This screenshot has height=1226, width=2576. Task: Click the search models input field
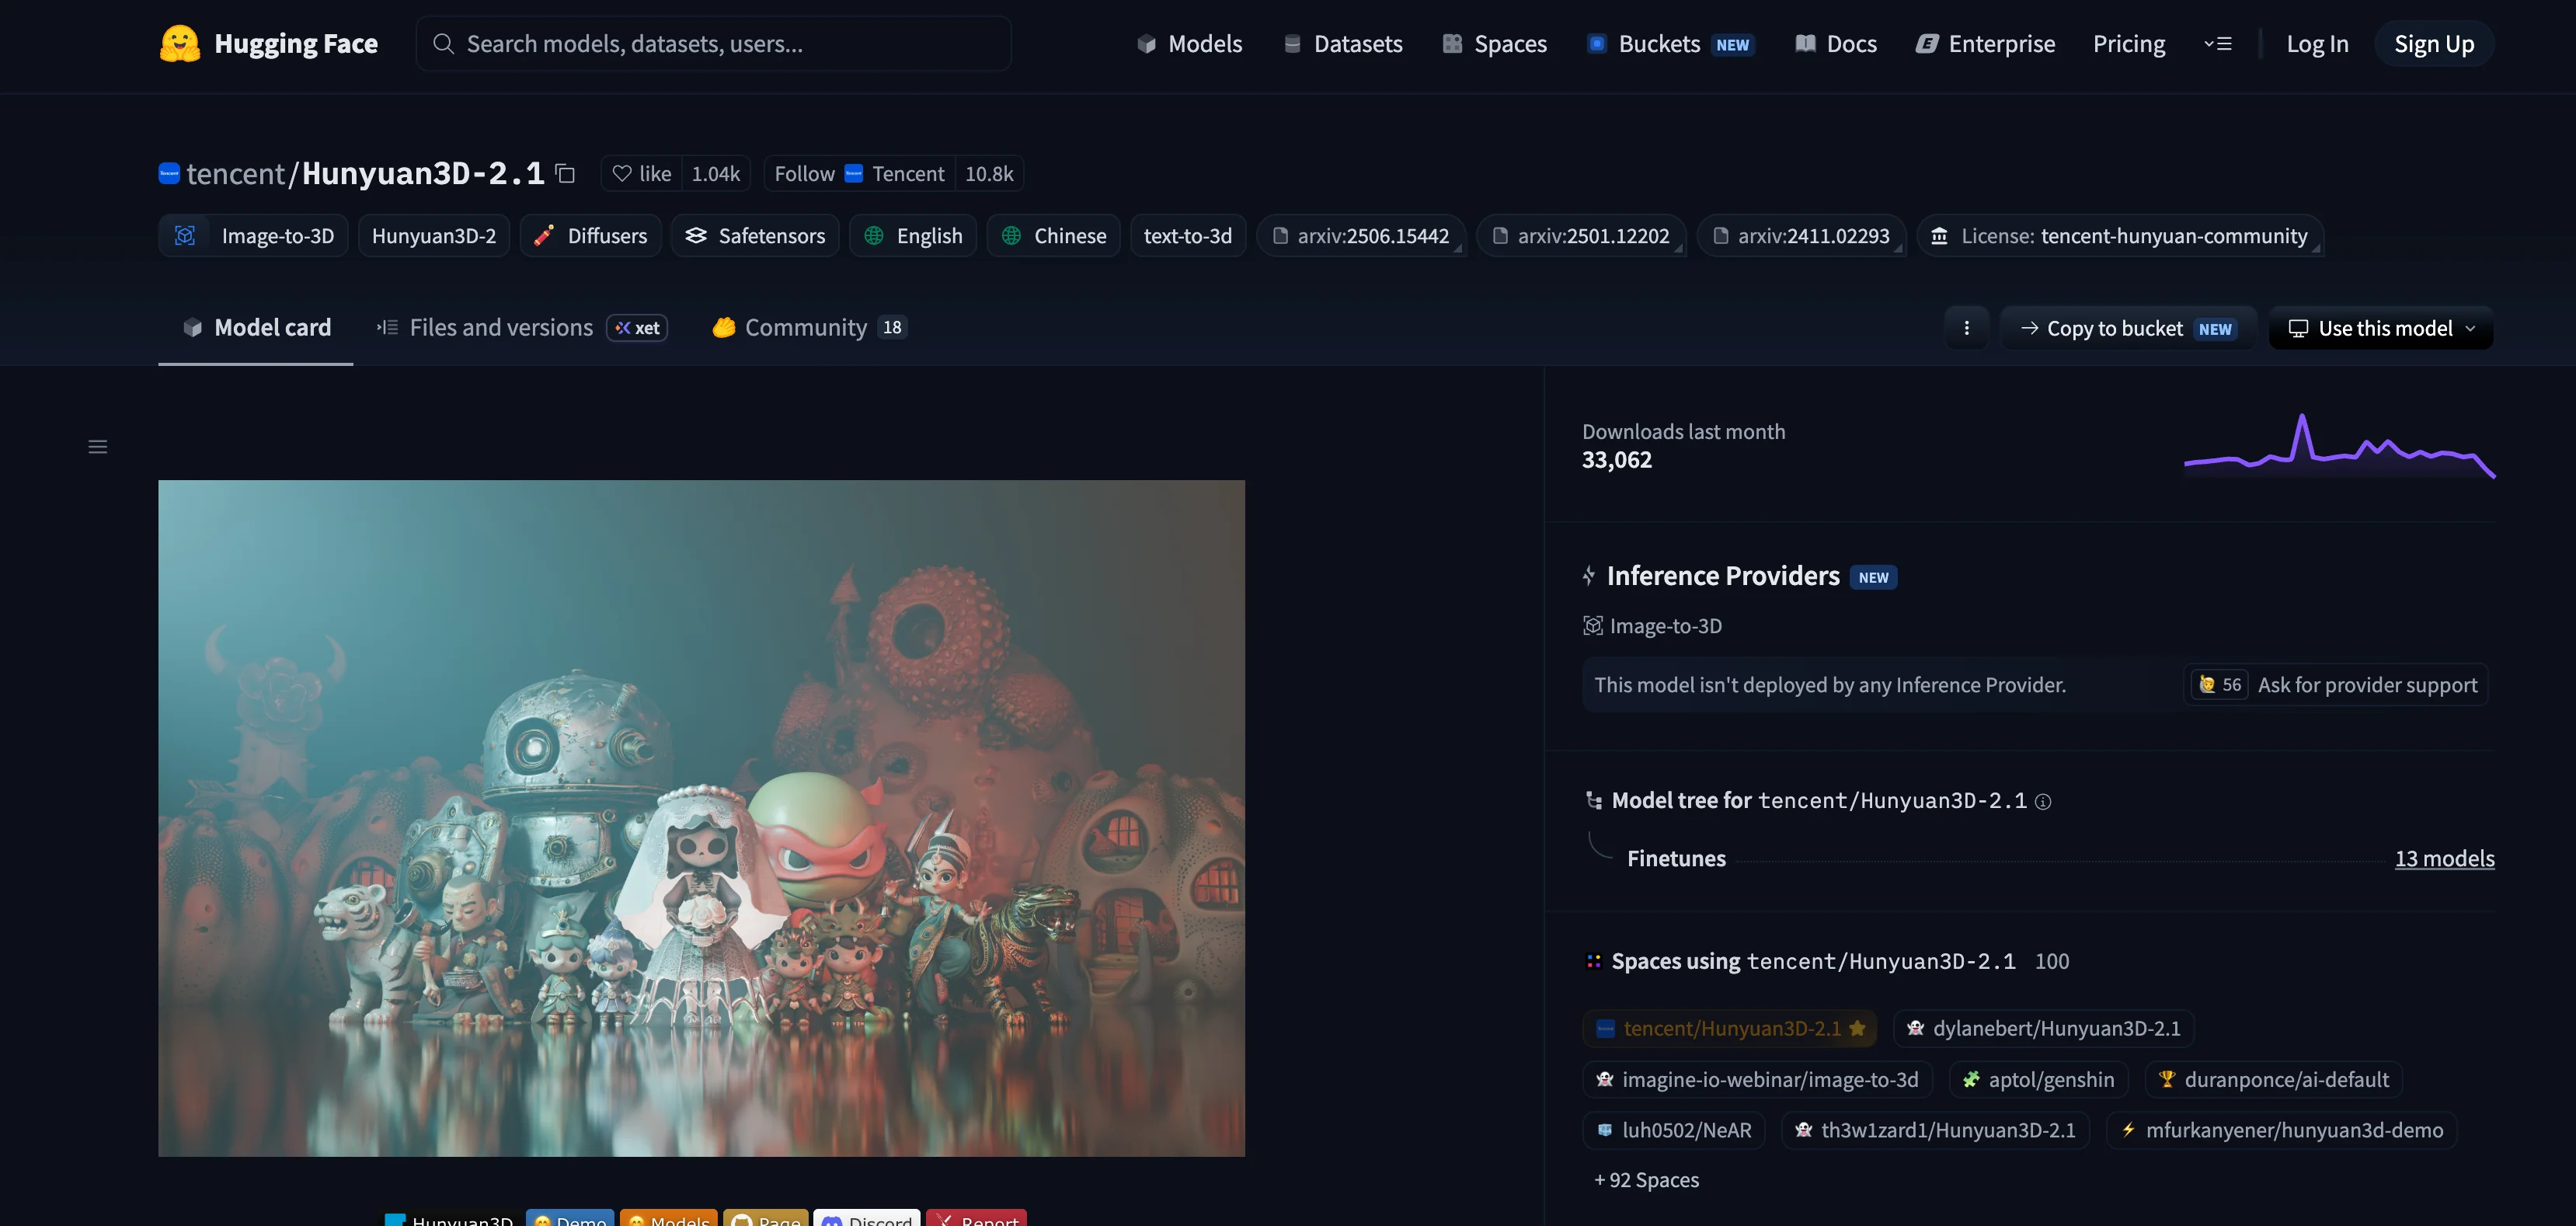pos(714,44)
